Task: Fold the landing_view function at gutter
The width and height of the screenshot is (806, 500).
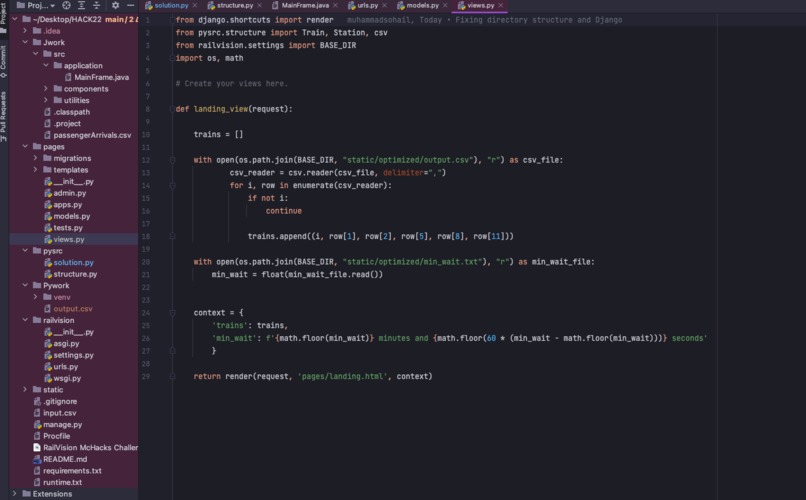Action: pyautogui.click(x=172, y=109)
